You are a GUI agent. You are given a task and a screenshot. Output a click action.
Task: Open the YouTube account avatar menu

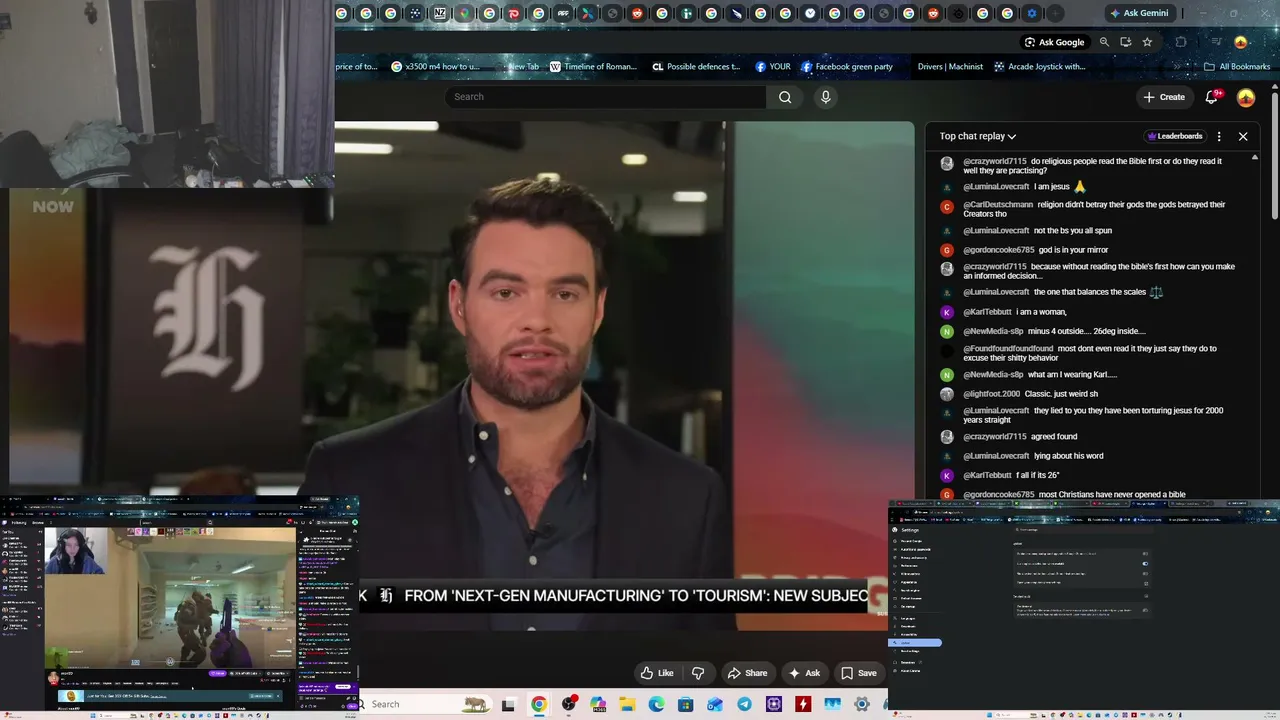[1246, 97]
